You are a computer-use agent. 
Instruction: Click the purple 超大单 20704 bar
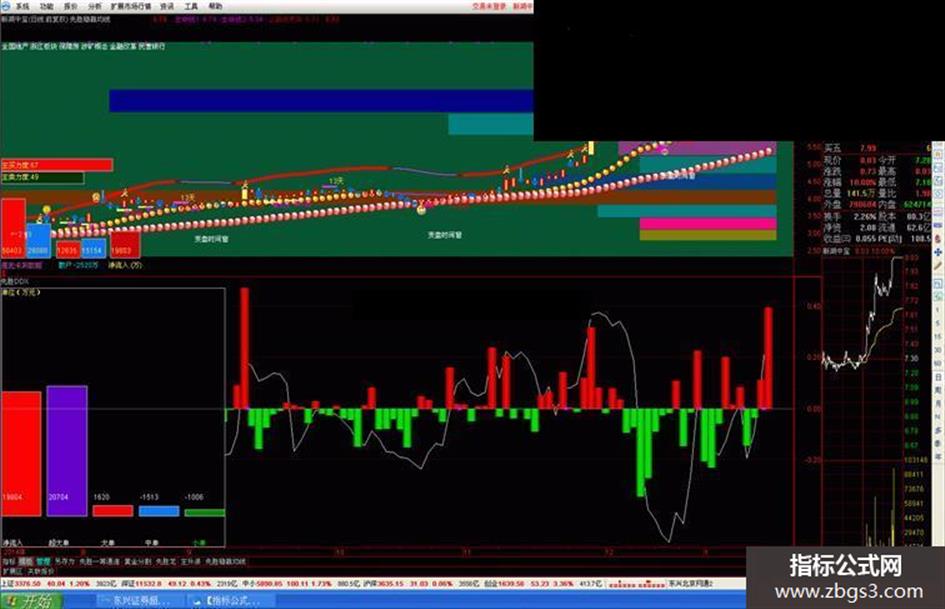(67, 450)
